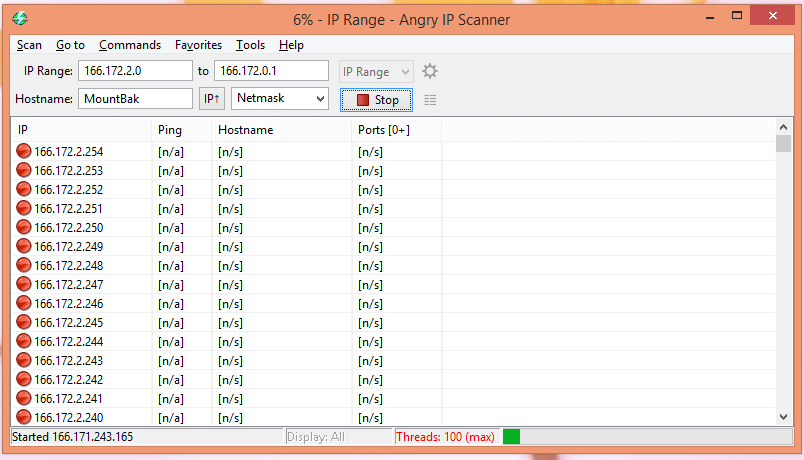
Task: Click the end IP field 166.172.0.1
Action: pos(271,71)
